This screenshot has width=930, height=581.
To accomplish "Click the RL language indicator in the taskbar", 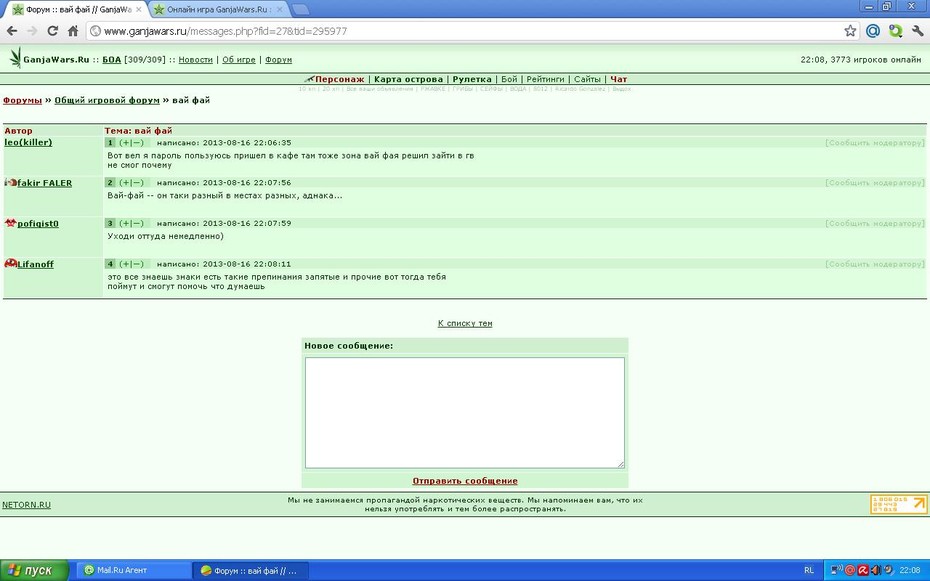I will coord(809,570).
